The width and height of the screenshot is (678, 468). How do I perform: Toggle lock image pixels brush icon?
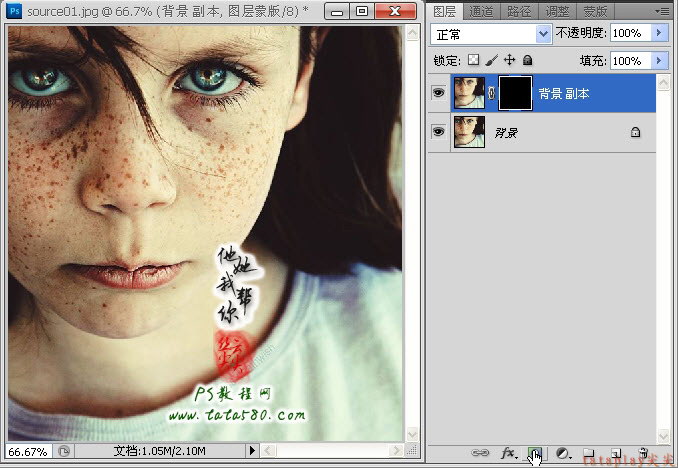[x=492, y=60]
